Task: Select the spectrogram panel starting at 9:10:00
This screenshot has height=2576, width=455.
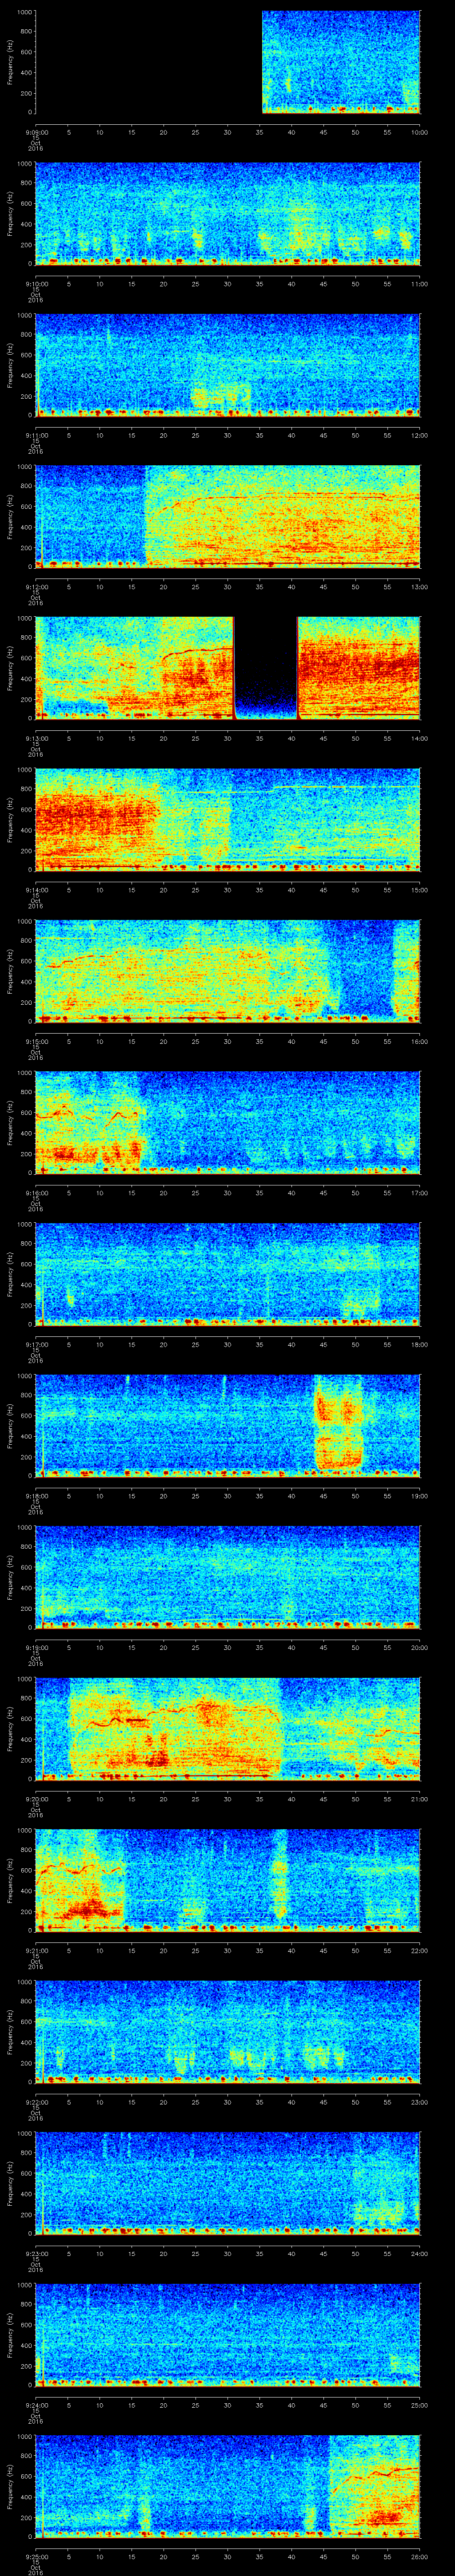Action: point(228,214)
